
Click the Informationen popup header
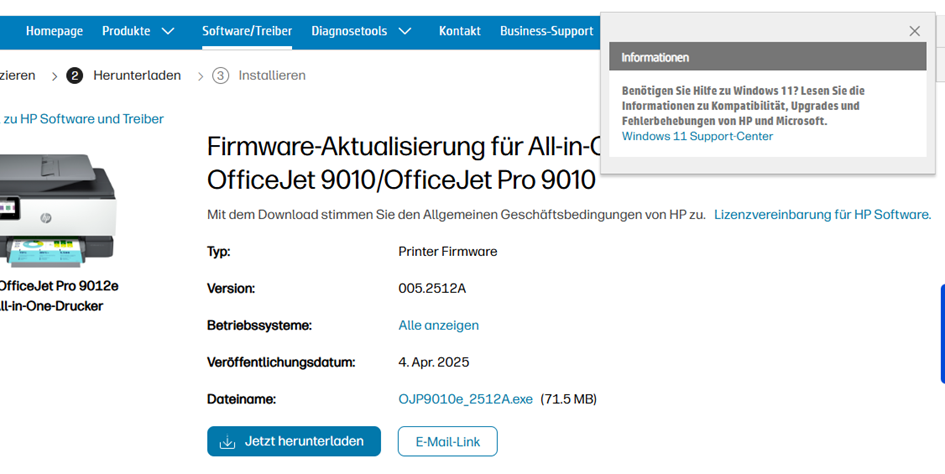tap(767, 57)
